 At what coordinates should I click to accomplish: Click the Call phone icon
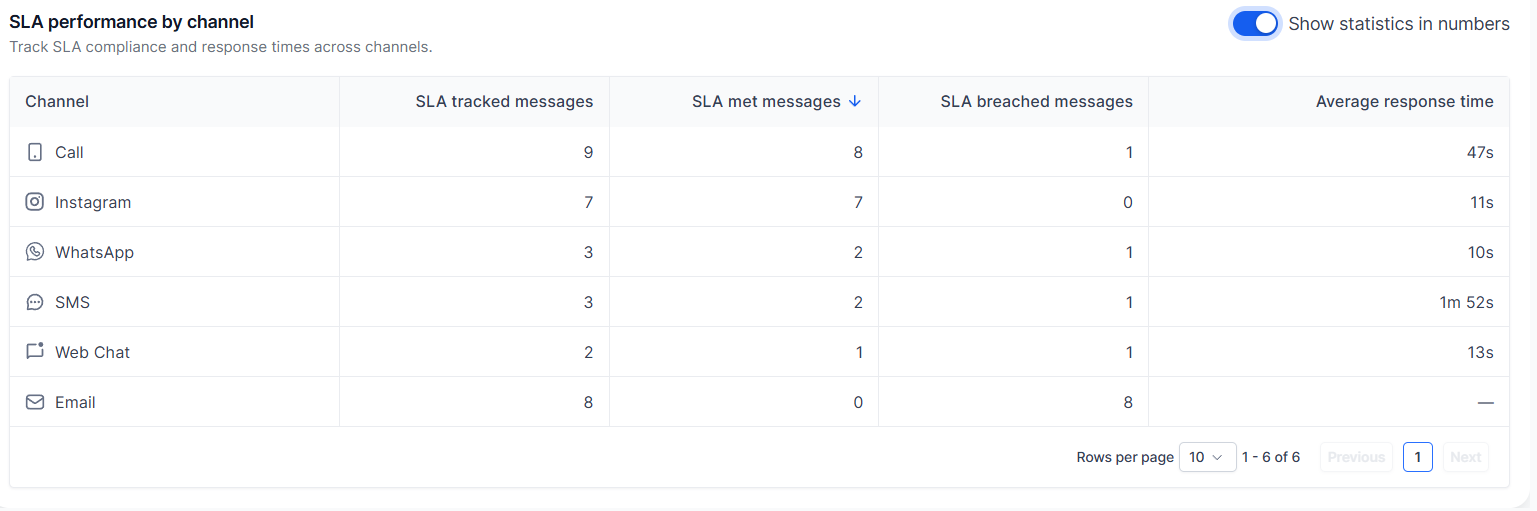click(x=35, y=152)
